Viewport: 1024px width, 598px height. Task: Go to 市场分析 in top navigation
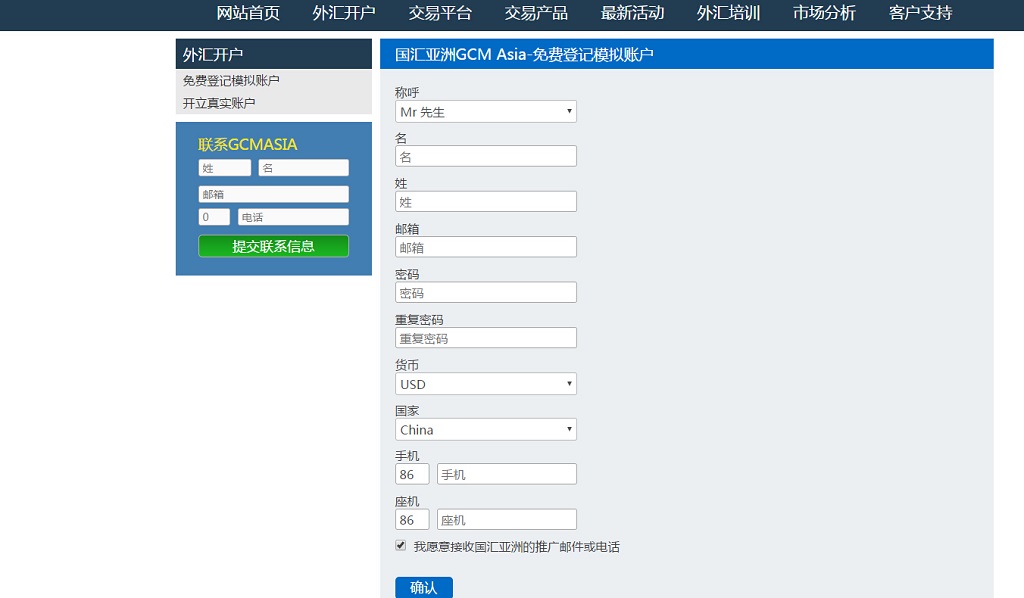824,13
